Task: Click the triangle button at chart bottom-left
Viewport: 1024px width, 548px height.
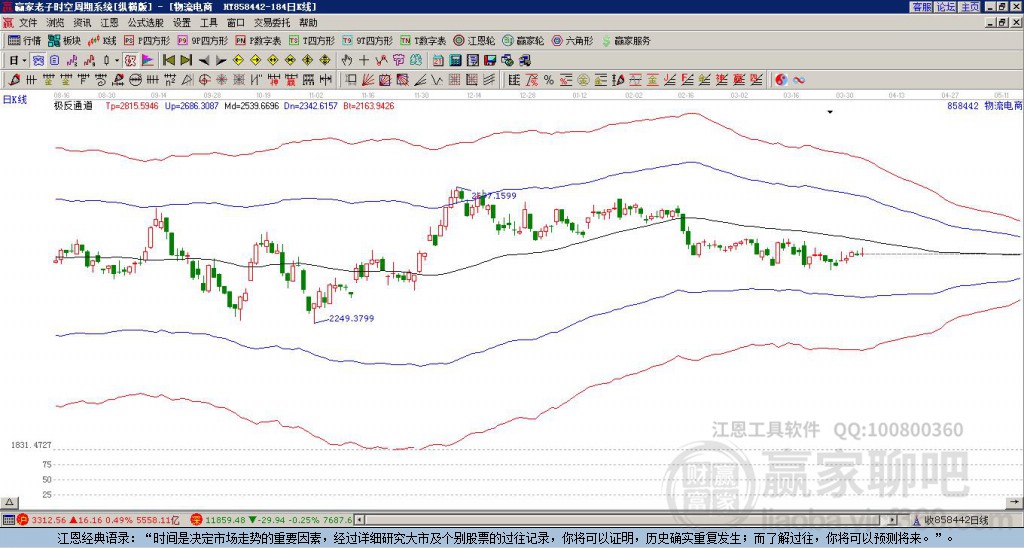Action: [x=9, y=502]
